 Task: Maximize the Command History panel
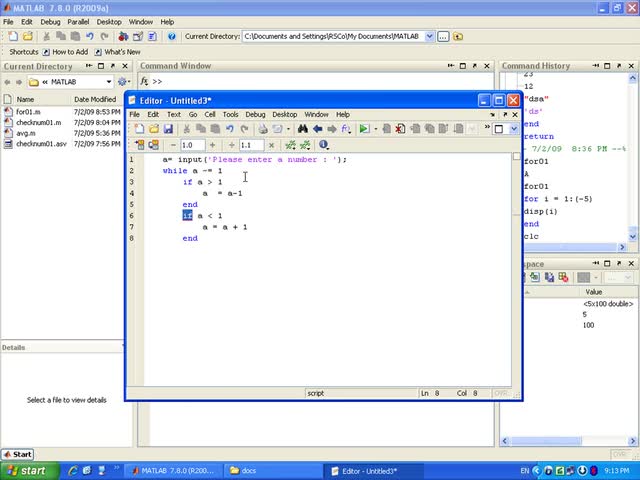point(607,66)
